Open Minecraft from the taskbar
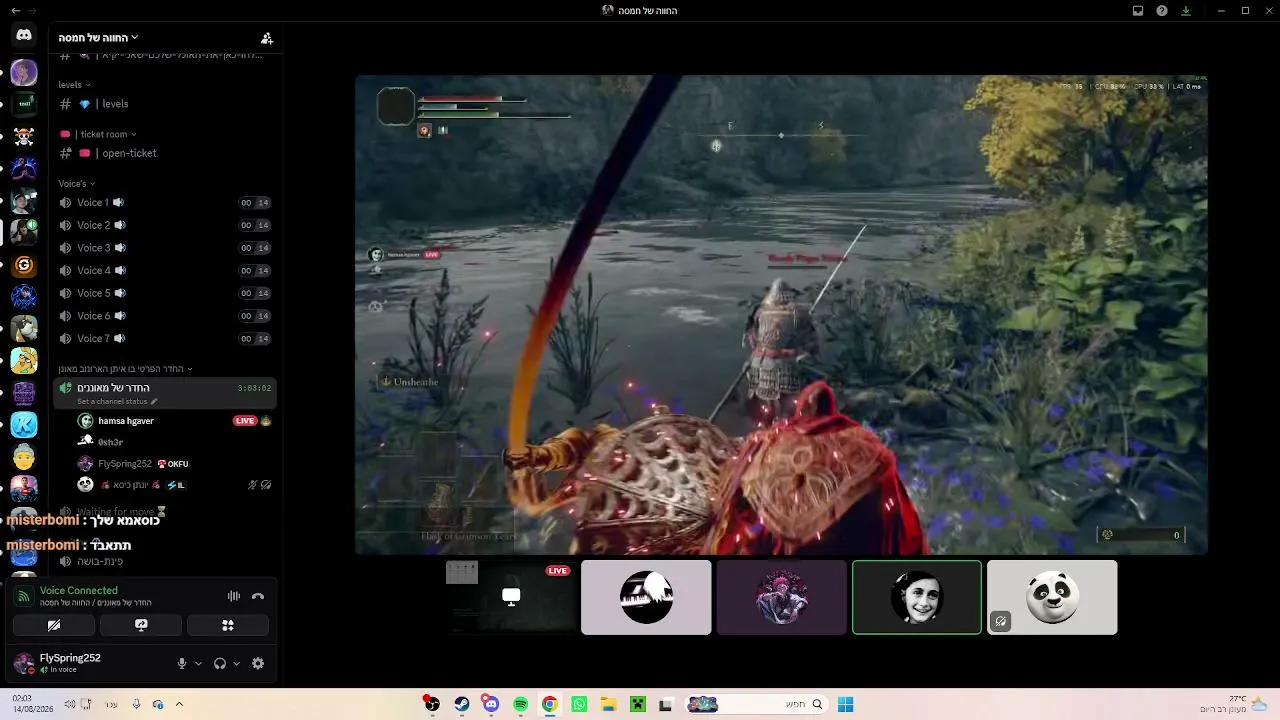The height and width of the screenshot is (720, 1280). 637,704
